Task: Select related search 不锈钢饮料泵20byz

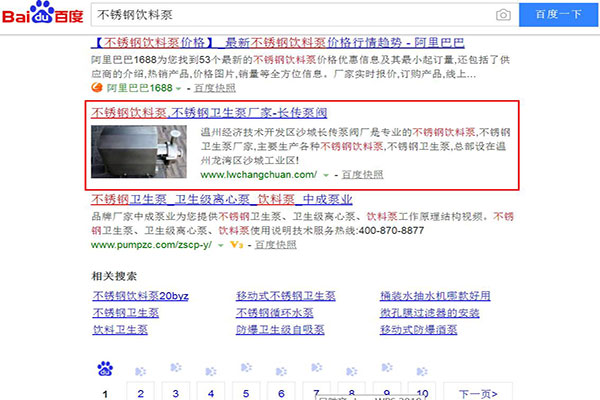Action: click(140, 296)
